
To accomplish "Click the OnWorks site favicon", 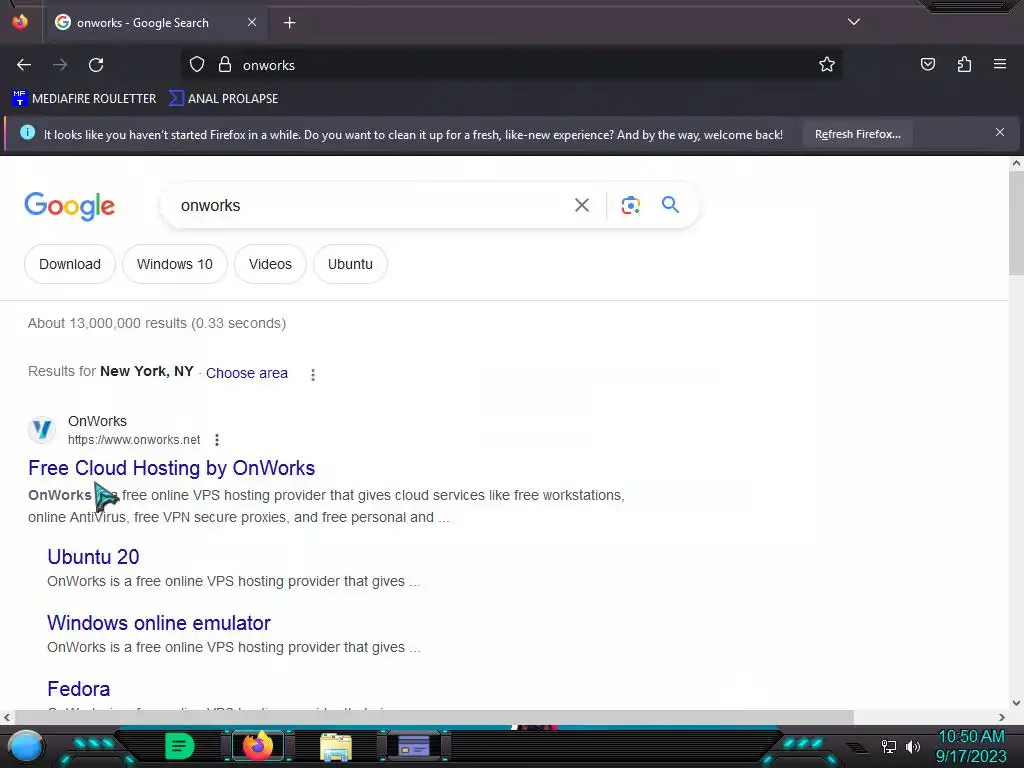I will click(x=42, y=430).
